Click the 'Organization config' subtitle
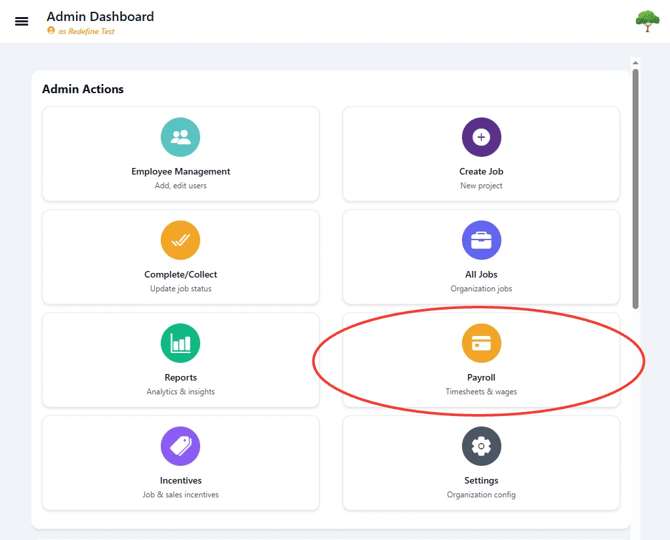The image size is (670, 540). click(481, 495)
